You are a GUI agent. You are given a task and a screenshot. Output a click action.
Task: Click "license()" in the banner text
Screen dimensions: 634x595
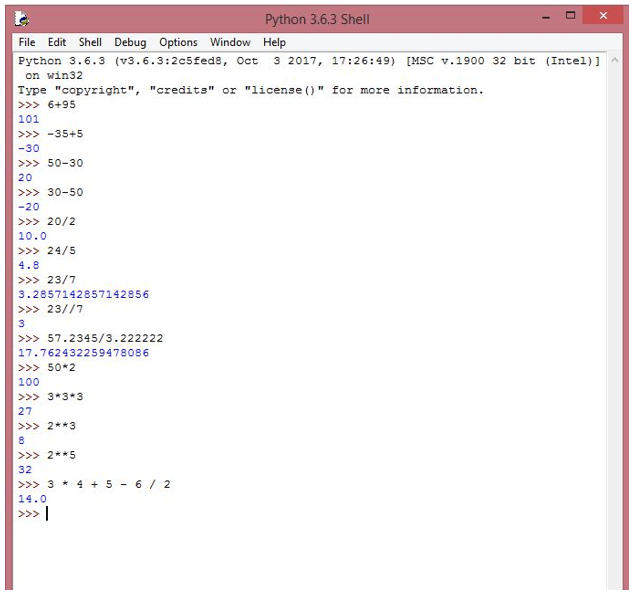[284, 90]
